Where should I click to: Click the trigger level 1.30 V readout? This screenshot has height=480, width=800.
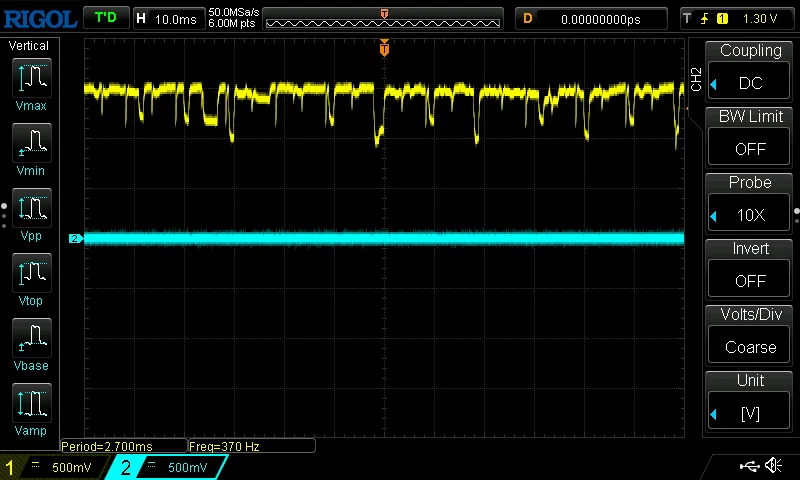760,19
